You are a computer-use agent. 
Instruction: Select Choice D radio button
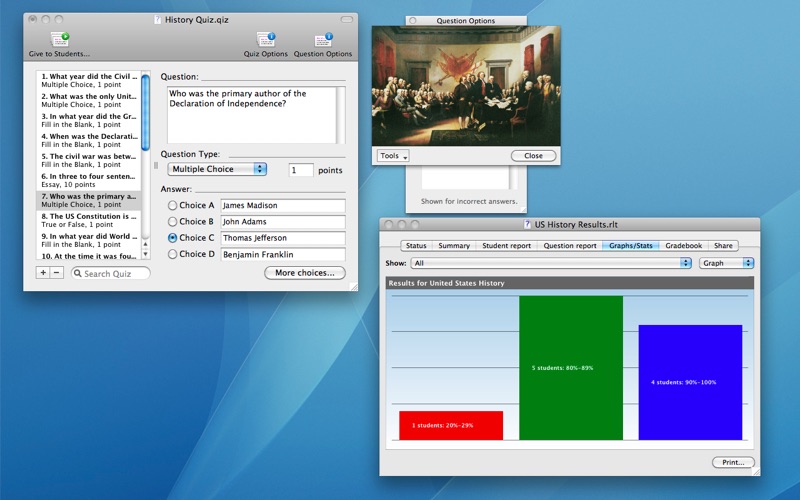pos(172,254)
